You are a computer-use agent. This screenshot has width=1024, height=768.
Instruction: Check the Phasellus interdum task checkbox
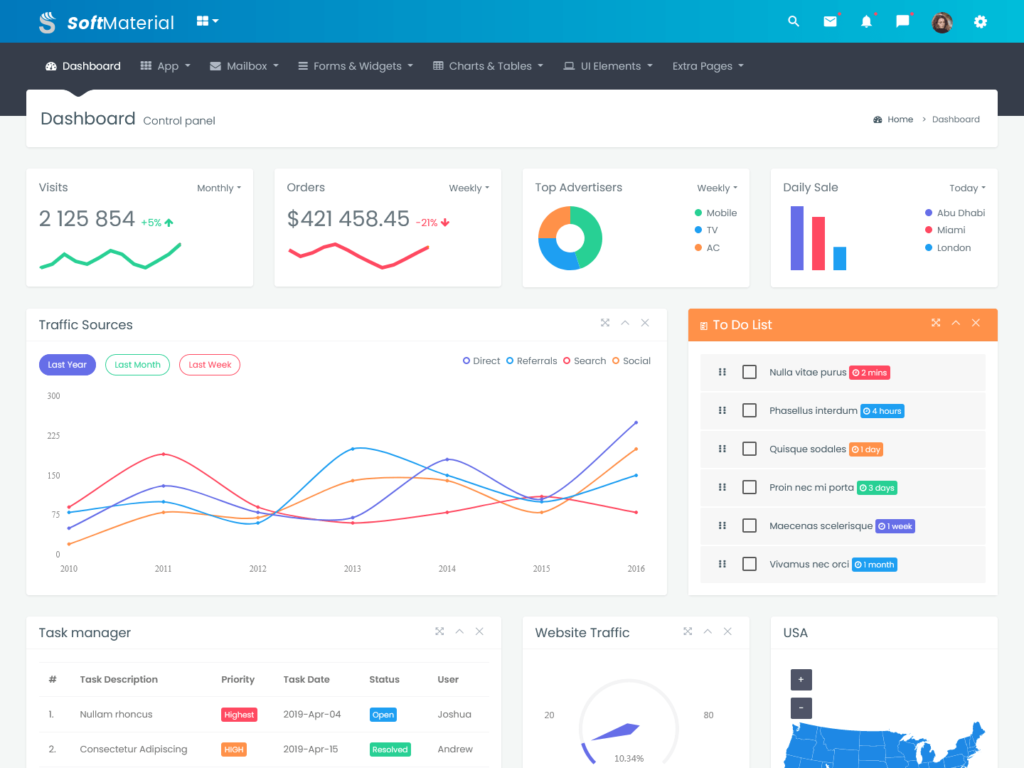tap(749, 410)
